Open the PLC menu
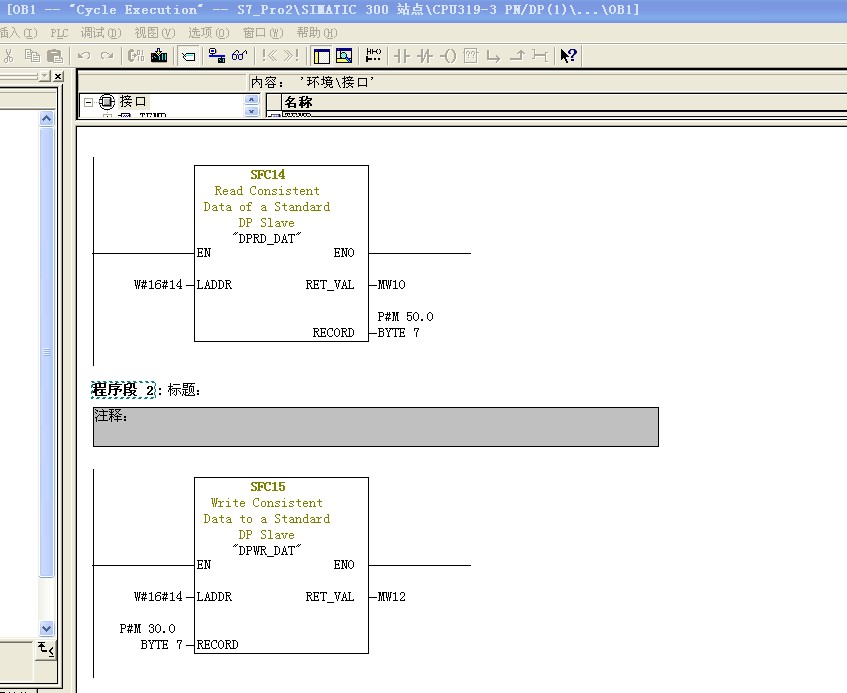This screenshot has height=693, width=847. pyautogui.click(x=59, y=33)
